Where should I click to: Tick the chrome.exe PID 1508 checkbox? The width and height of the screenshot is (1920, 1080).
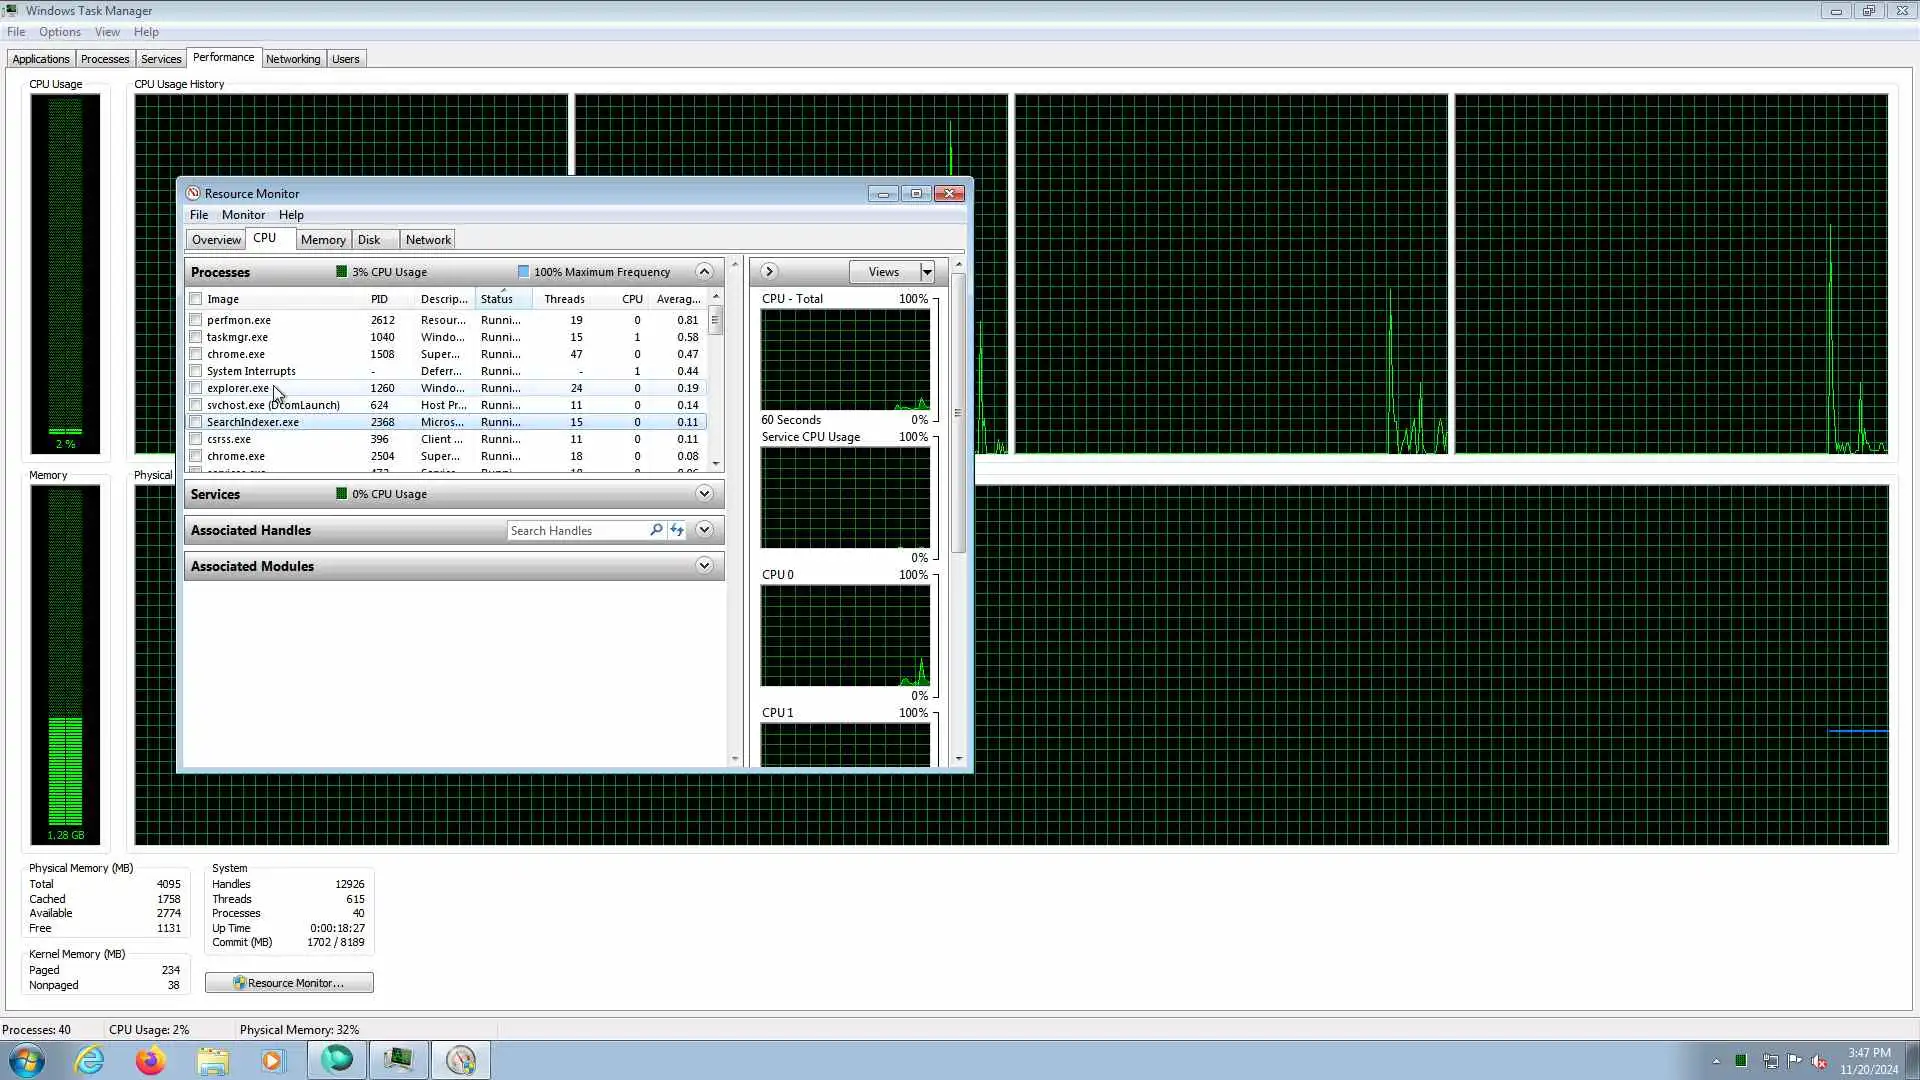click(x=196, y=354)
